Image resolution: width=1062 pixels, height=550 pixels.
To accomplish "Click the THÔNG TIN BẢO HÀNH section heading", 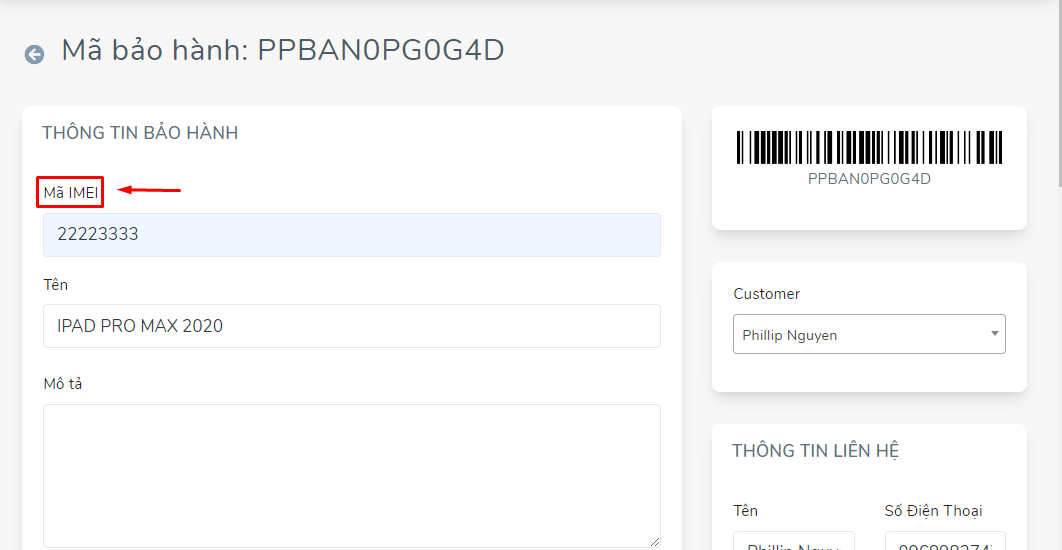I will pos(140,133).
